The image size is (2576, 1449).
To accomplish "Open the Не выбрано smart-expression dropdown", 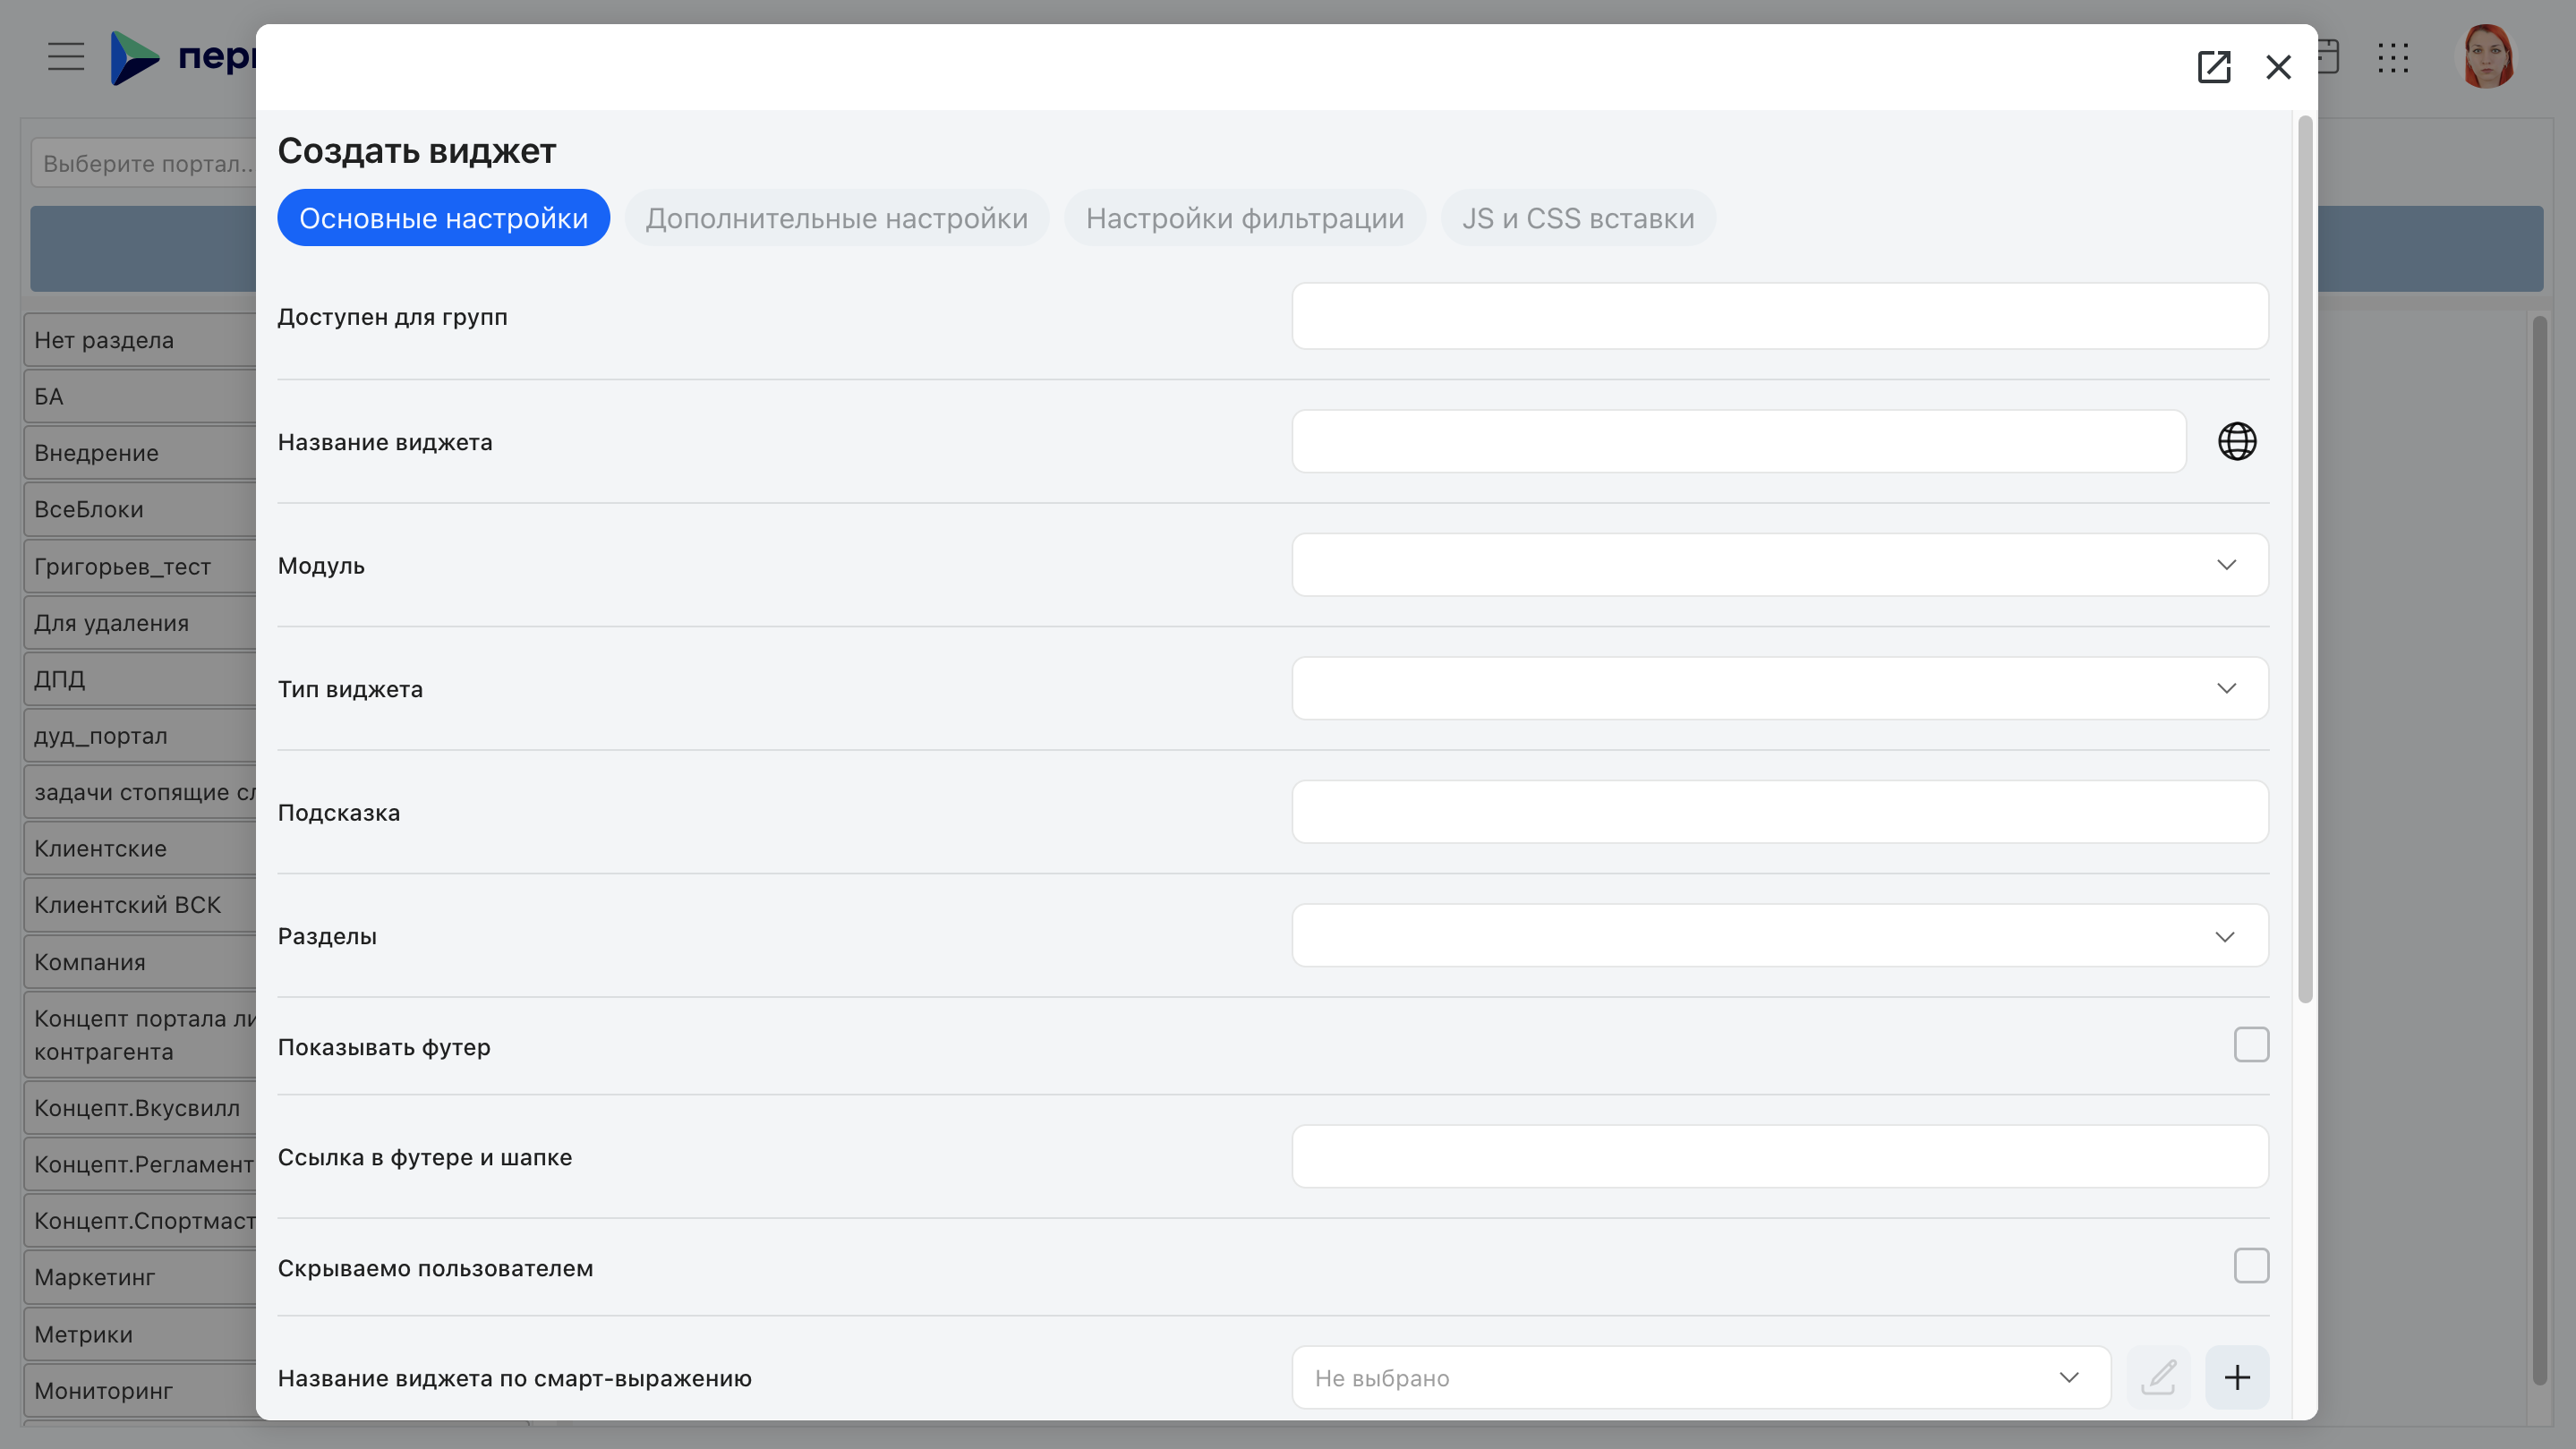I will [1701, 1377].
